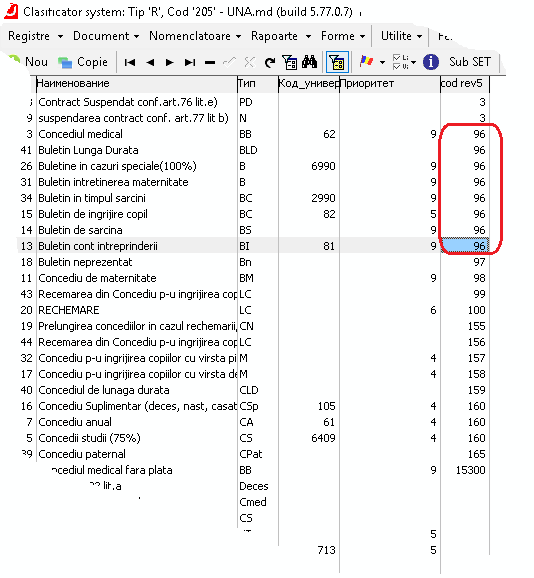Click the Код_универ cell 2990
The width and height of the screenshot is (534, 578).
coord(309,198)
